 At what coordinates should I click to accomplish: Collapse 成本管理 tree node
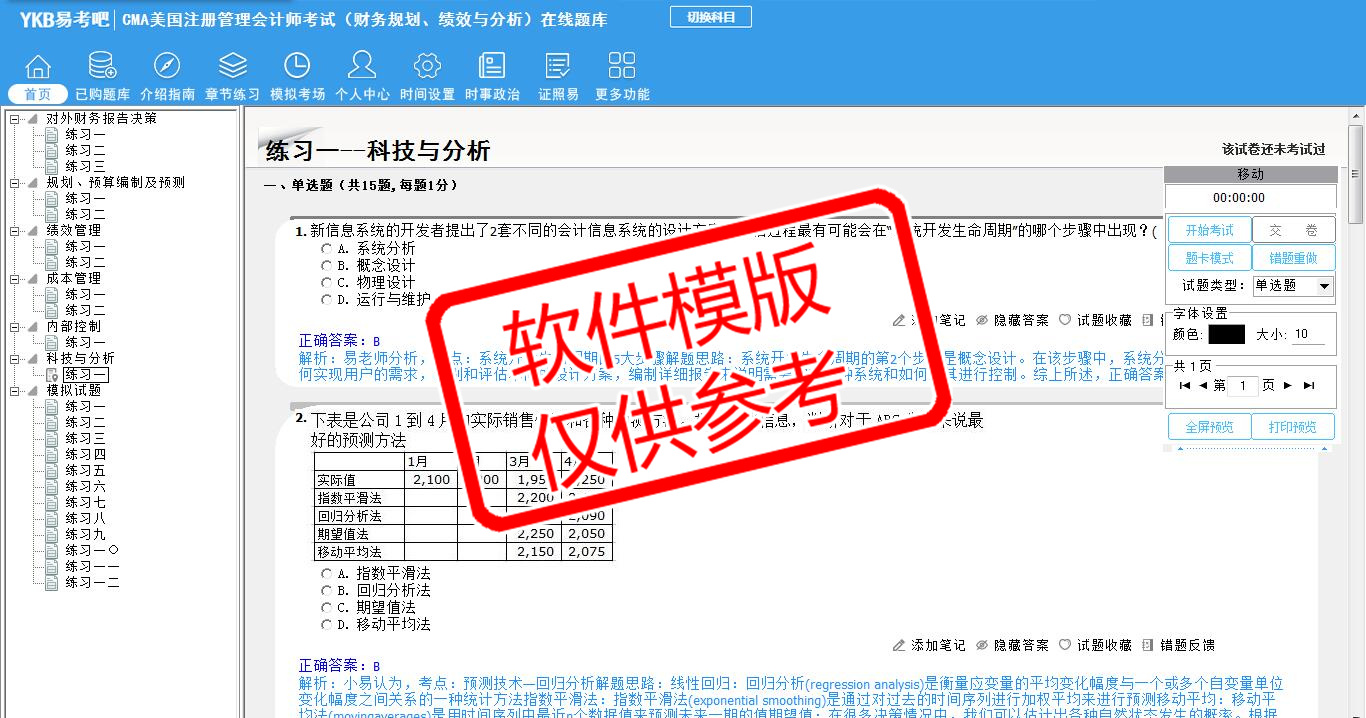click(x=14, y=278)
